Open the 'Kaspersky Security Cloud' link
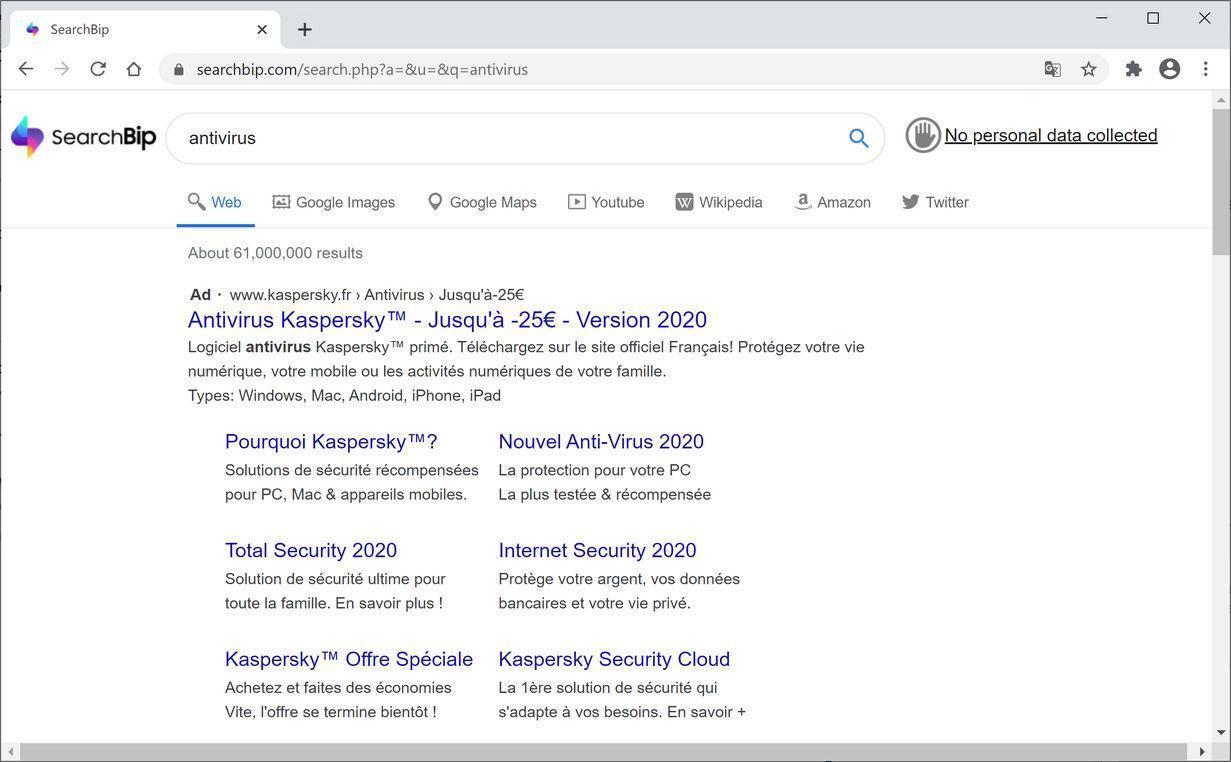The height and width of the screenshot is (762, 1231). (614, 660)
